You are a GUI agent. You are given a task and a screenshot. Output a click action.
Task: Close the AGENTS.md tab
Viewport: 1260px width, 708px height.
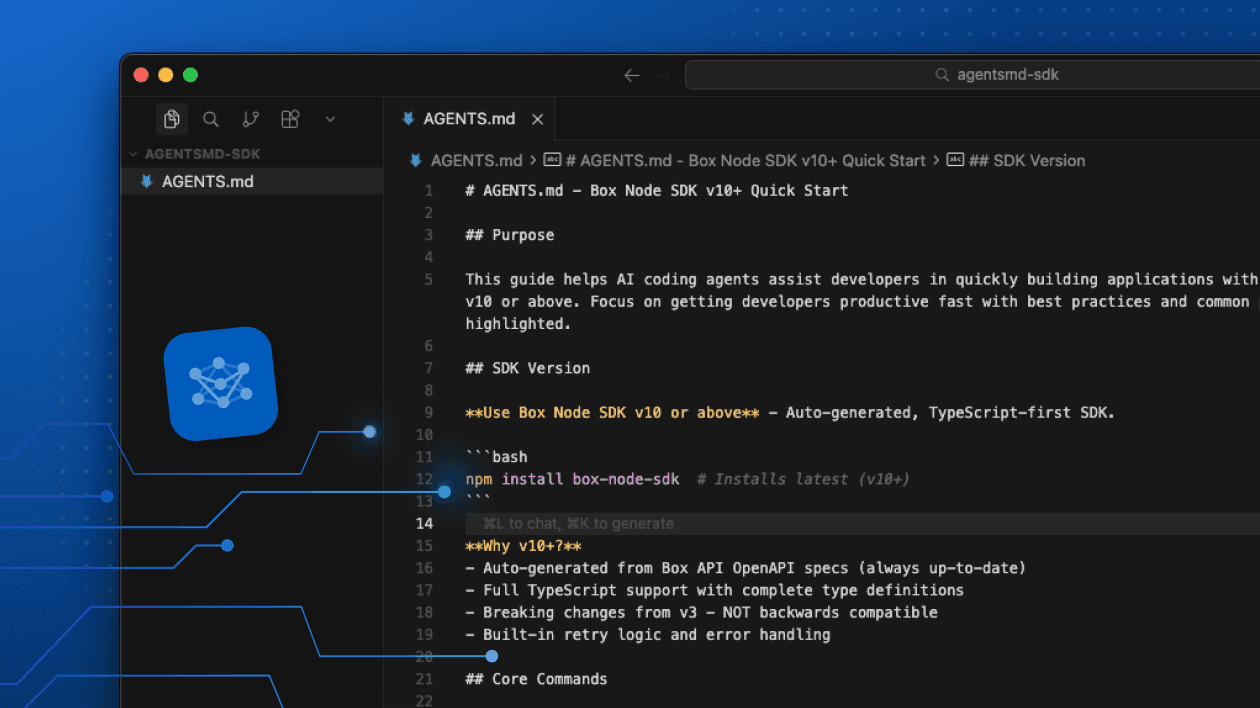537,119
